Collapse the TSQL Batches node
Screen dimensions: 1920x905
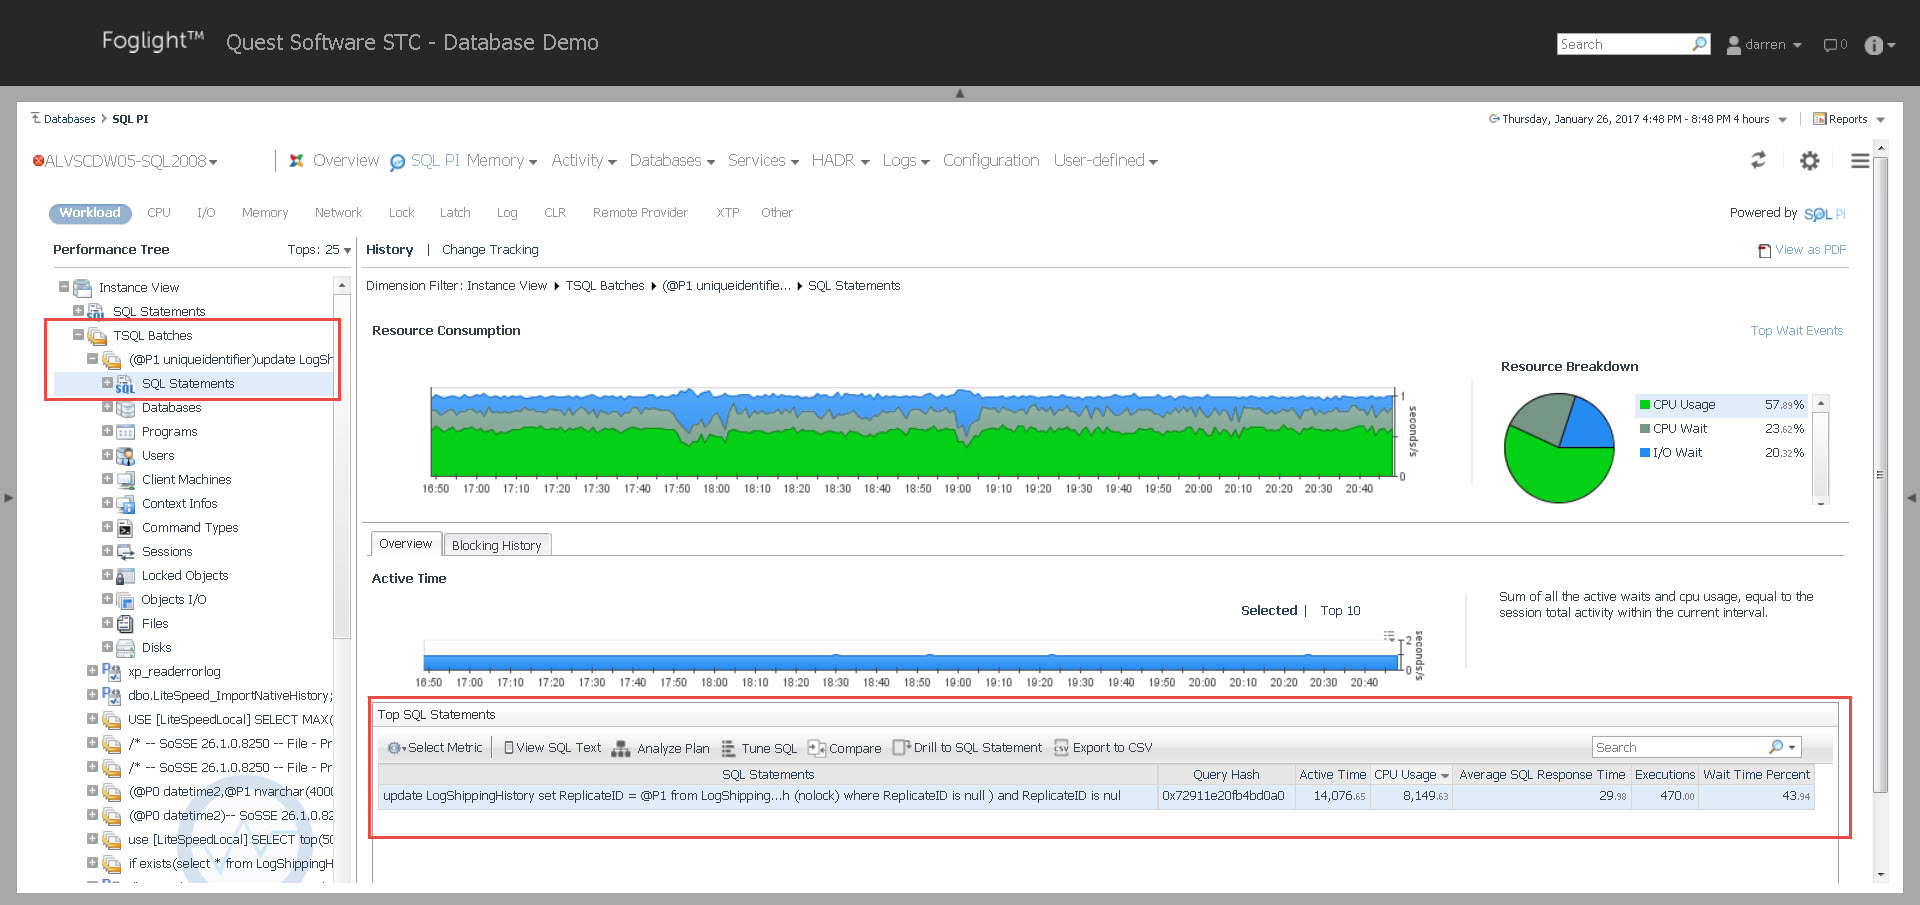click(x=78, y=335)
